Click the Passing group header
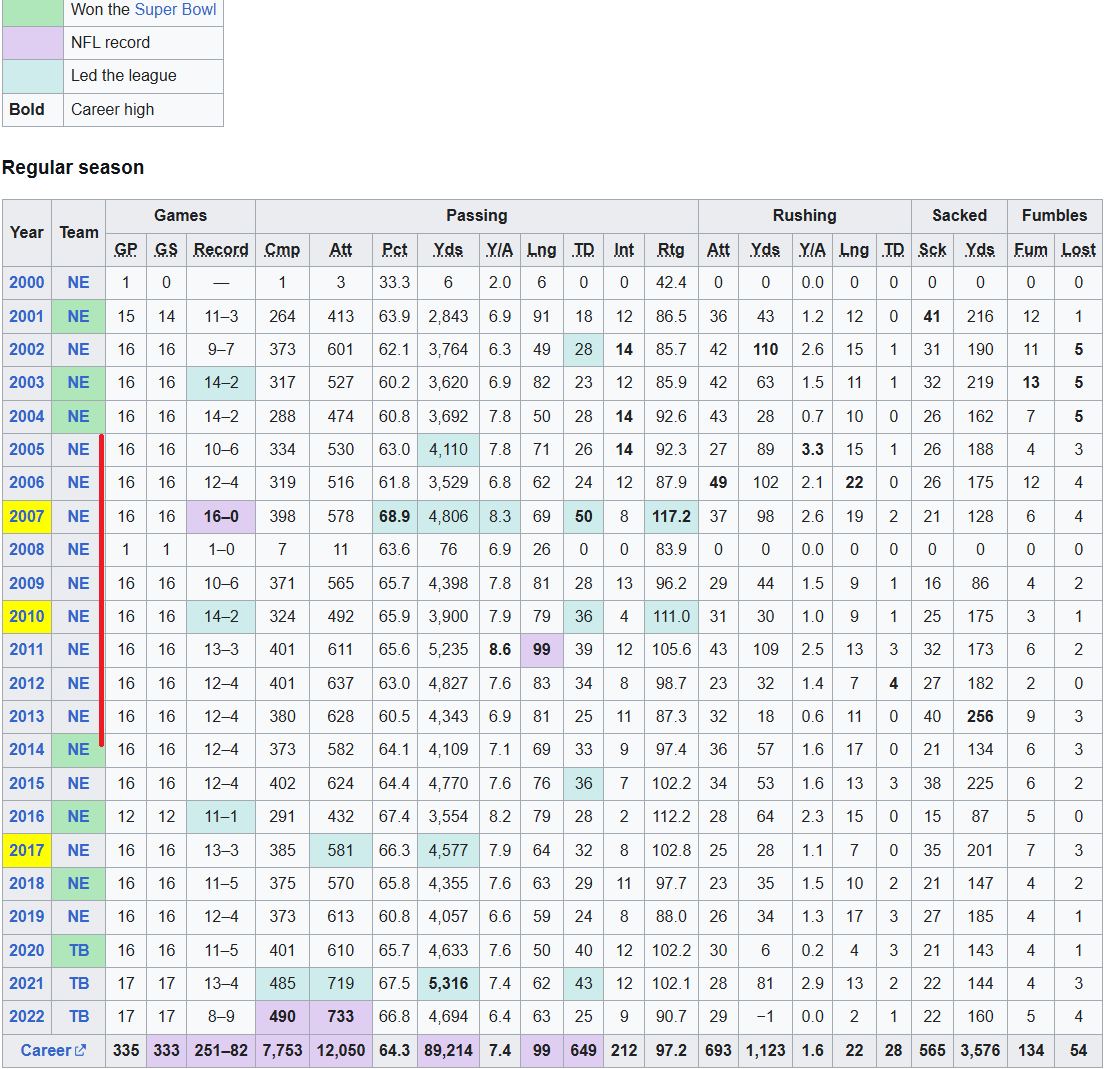This screenshot has width=1106, height=1069. [477, 216]
